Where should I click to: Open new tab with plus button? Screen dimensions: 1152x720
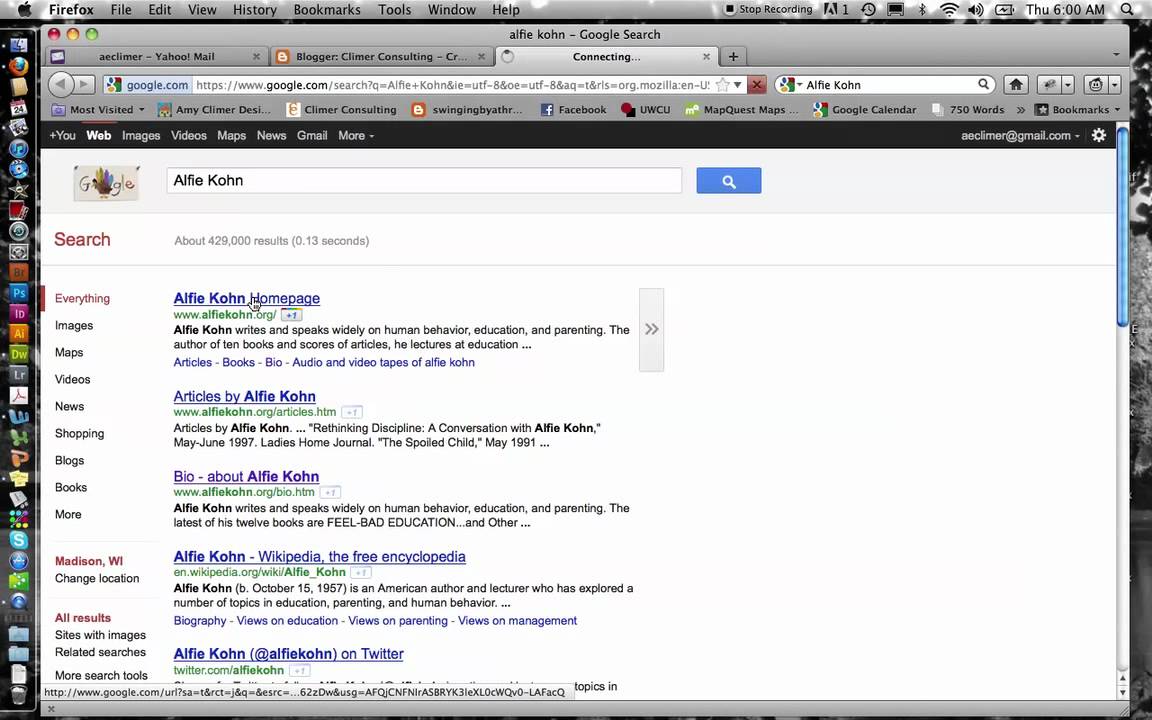pyautogui.click(x=732, y=57)
